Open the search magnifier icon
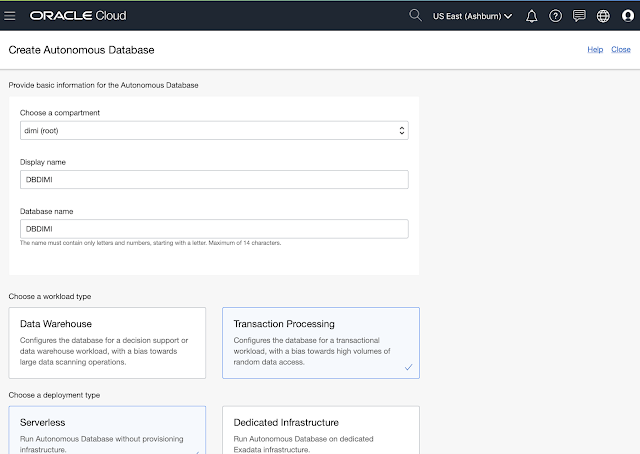The height and width of the screenshot is (454, 640). click(416, 16)
